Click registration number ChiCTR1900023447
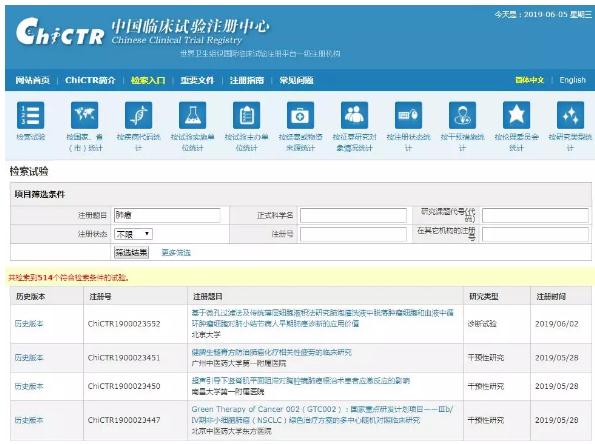This screenshot has width=595, height=444. pyautogui.click(x=124, y=420)
